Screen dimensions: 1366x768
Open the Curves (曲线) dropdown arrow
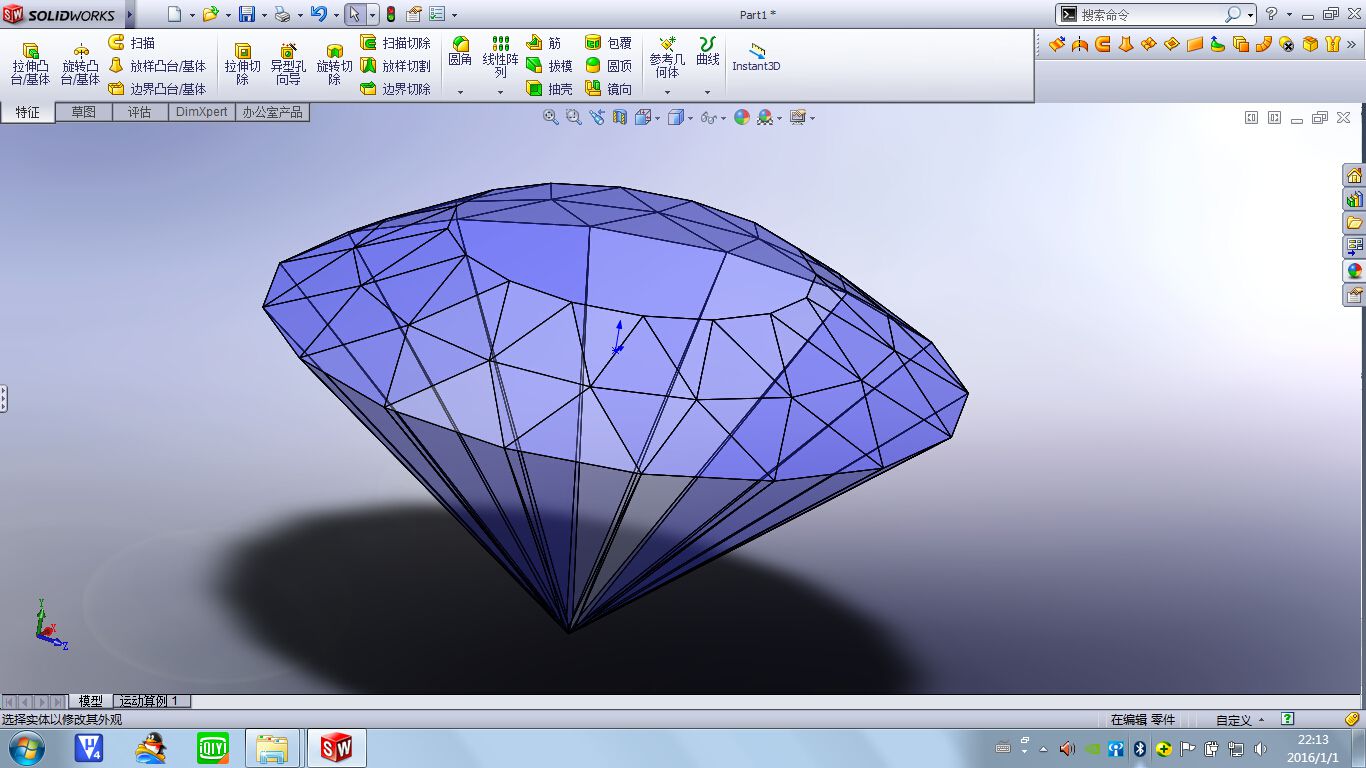pos(707,92)
